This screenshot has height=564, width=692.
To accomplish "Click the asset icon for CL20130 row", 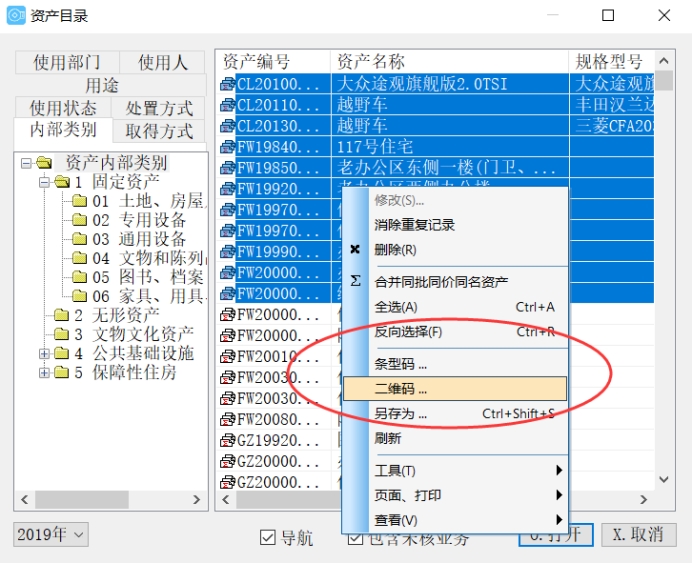I will pyautogui.click(x=227, y=126).
